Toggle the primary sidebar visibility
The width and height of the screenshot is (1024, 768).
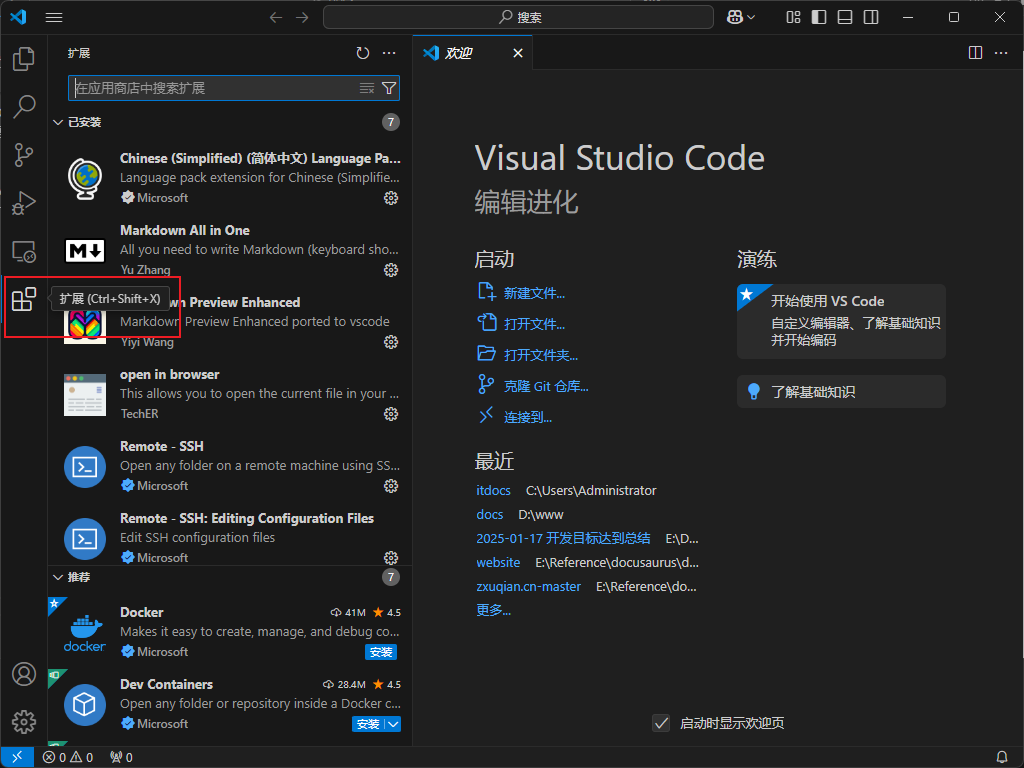click(x=819, y=18)
